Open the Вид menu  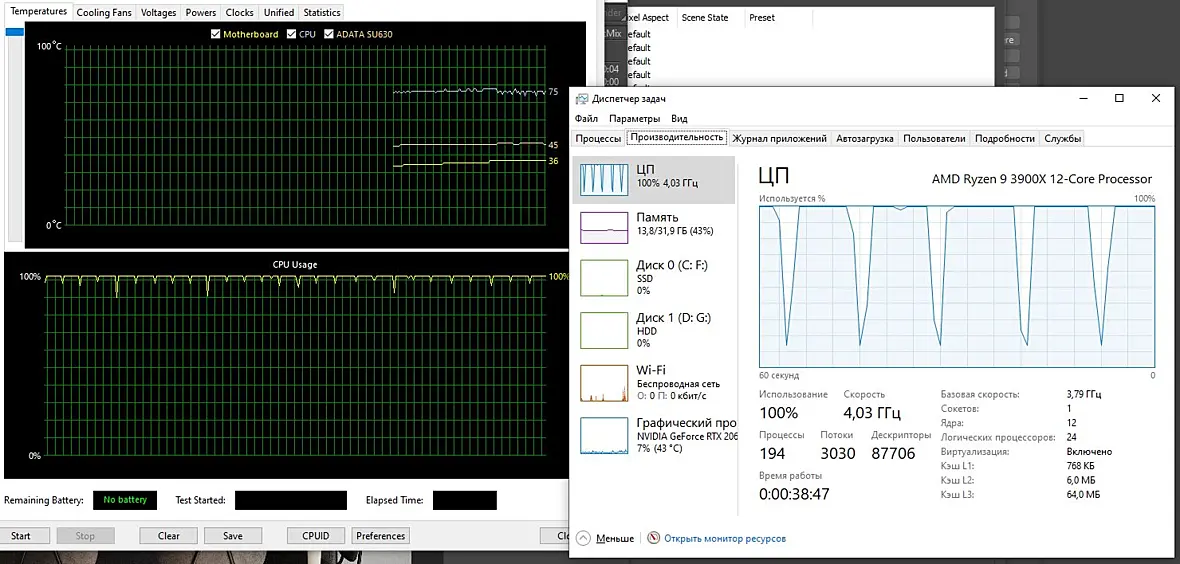679,119
